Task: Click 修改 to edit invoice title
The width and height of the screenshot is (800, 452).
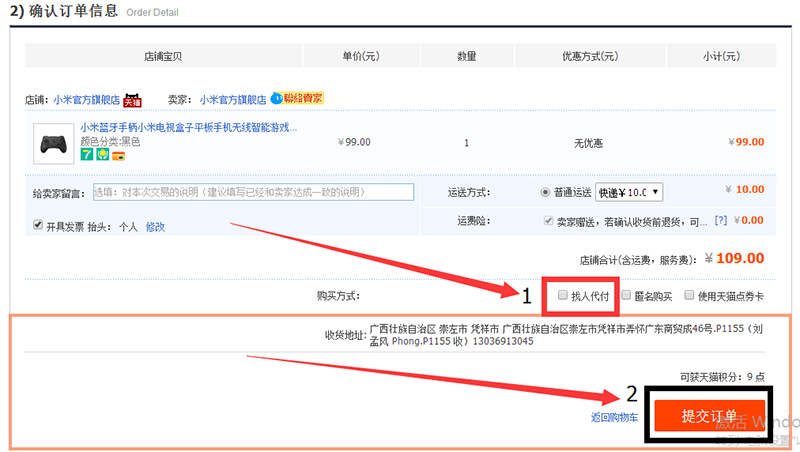Action: click(155, 227)
